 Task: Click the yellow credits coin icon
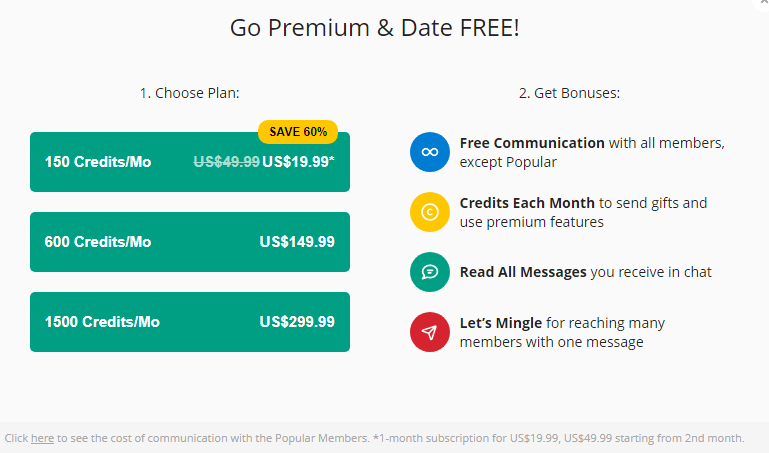pos(430,212)
